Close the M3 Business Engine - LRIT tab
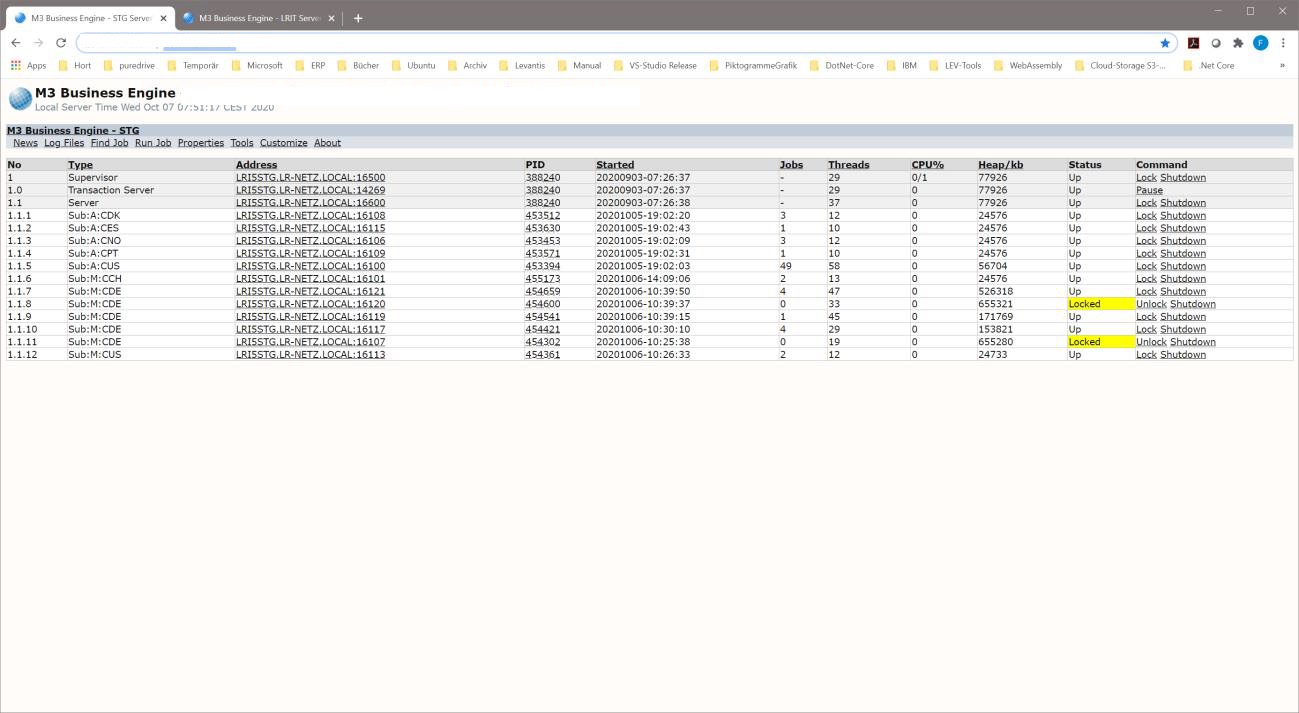The image size is (1299, 713). [332, 18]
